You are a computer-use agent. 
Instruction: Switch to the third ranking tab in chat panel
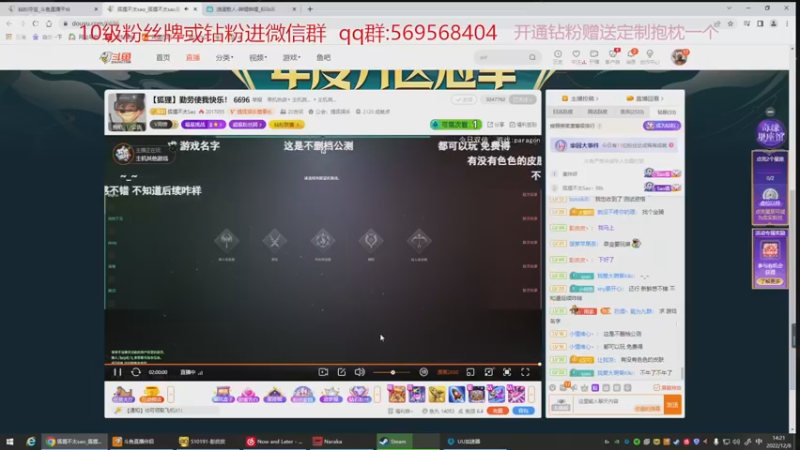click(632, 112)
